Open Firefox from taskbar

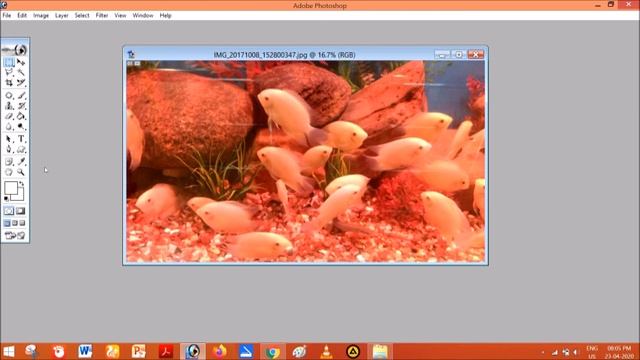[x=220, y=351]
